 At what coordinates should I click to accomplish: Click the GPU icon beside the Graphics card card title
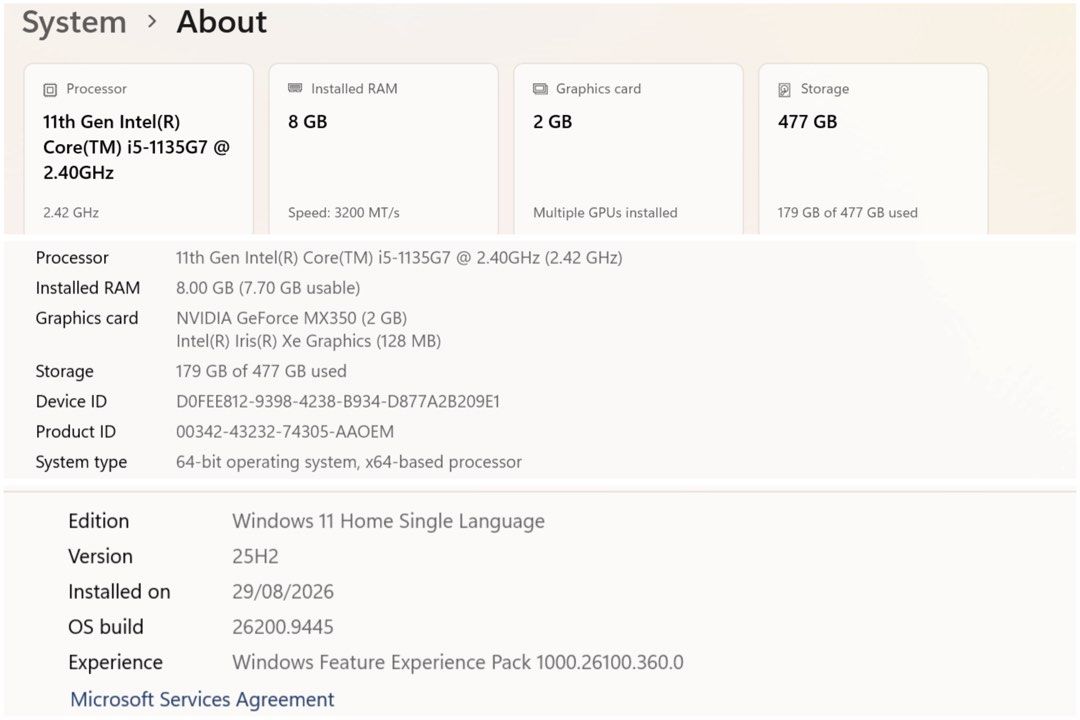(541, 89)
